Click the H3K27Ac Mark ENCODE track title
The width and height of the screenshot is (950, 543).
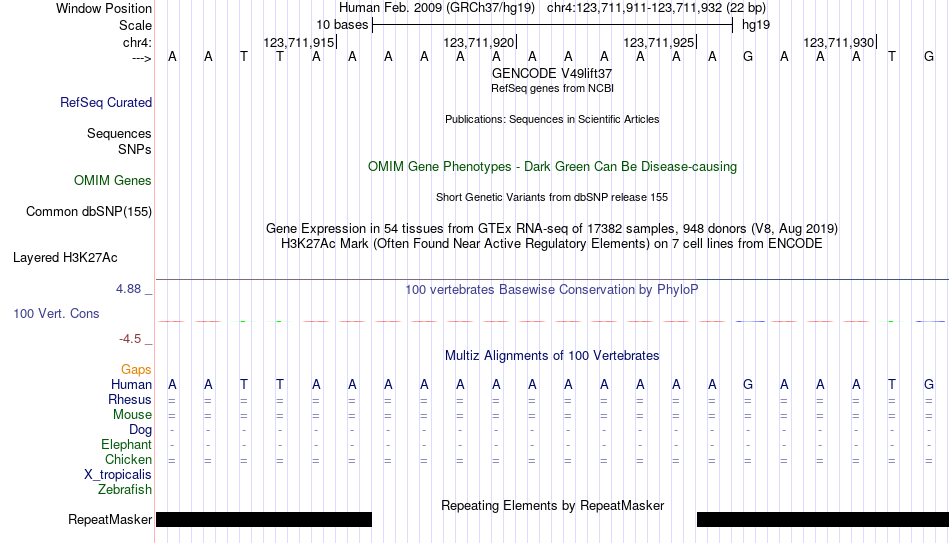click(x=552, y=244)
